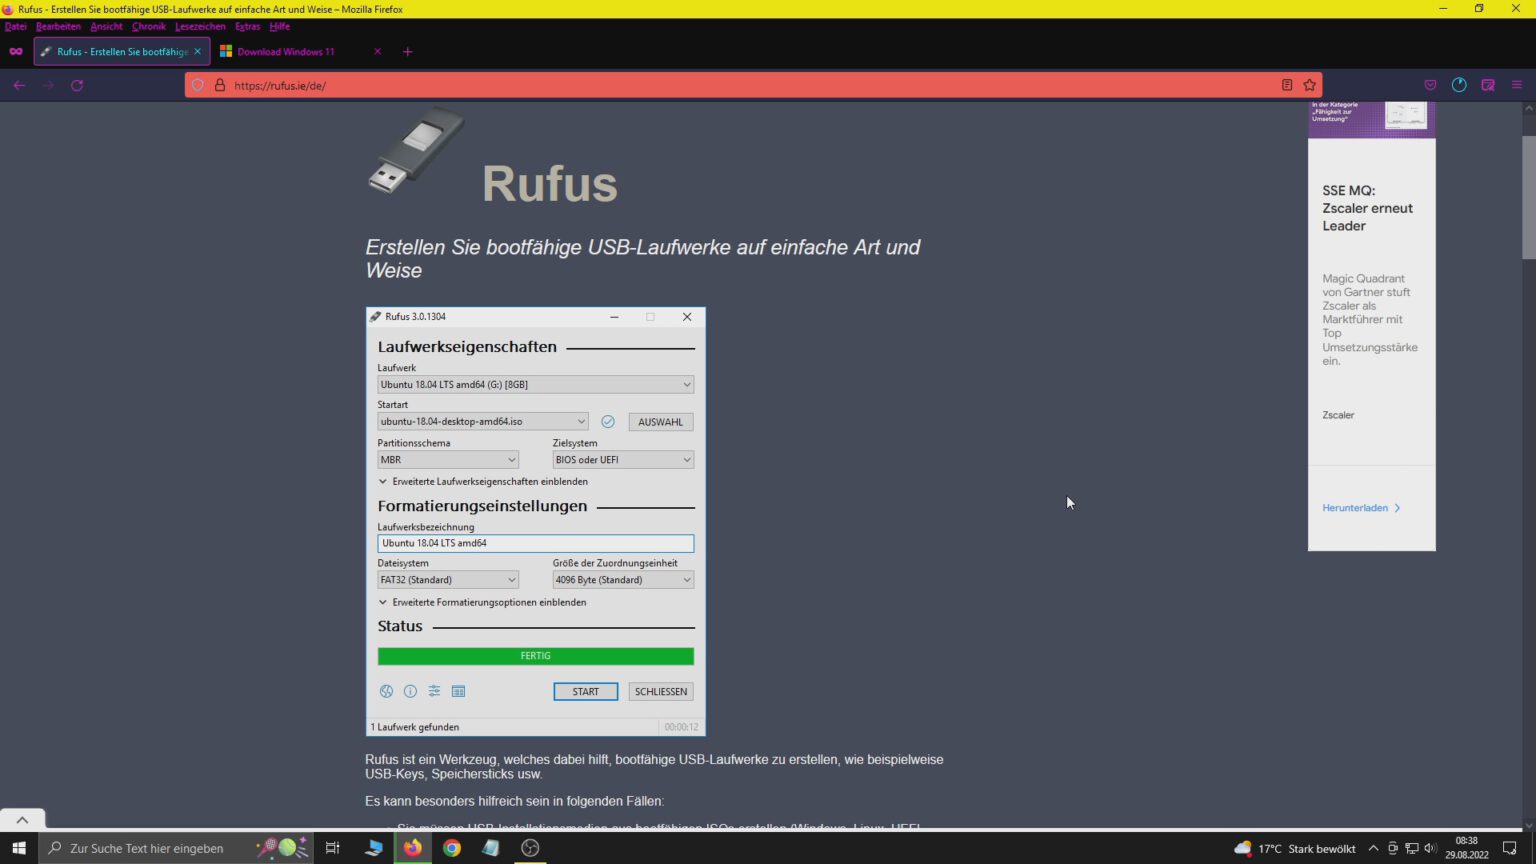
Task: Open reader view in the address bar
Action: [x=1287, y=85]
